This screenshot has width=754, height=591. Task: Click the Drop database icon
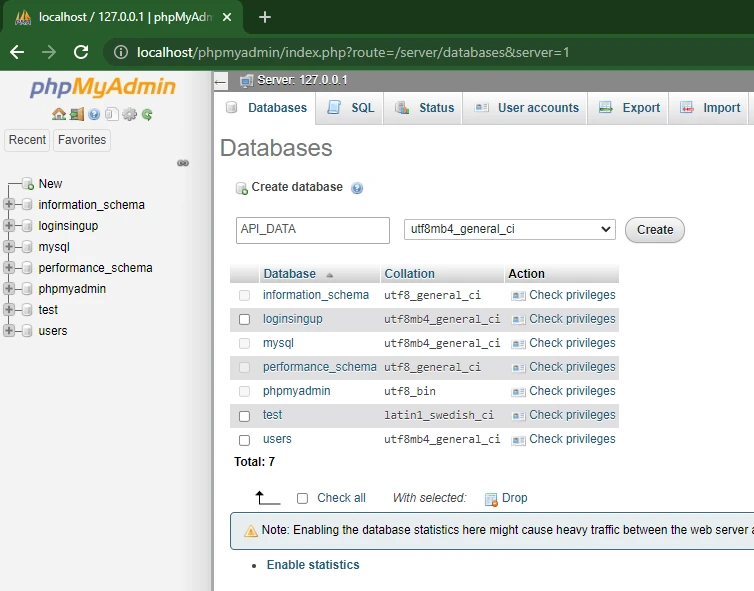[491, 500]
